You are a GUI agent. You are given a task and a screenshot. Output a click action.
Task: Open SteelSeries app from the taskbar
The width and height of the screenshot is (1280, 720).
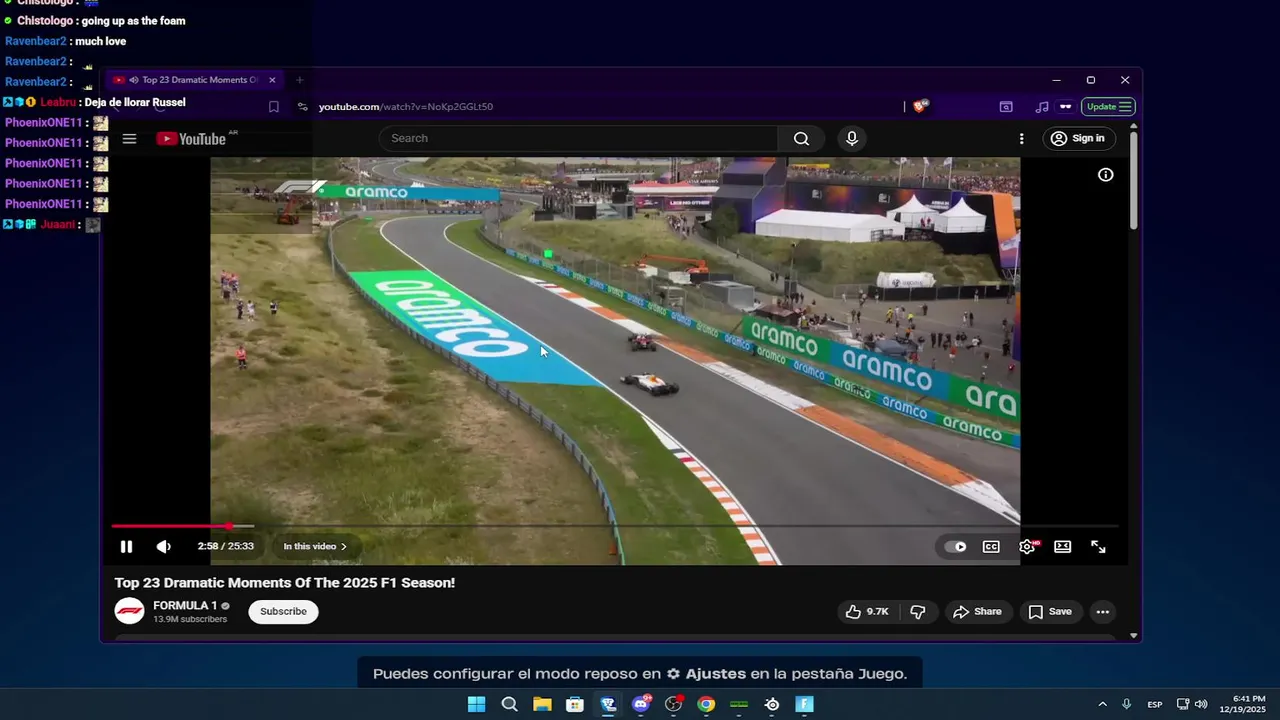coord(772,704)
